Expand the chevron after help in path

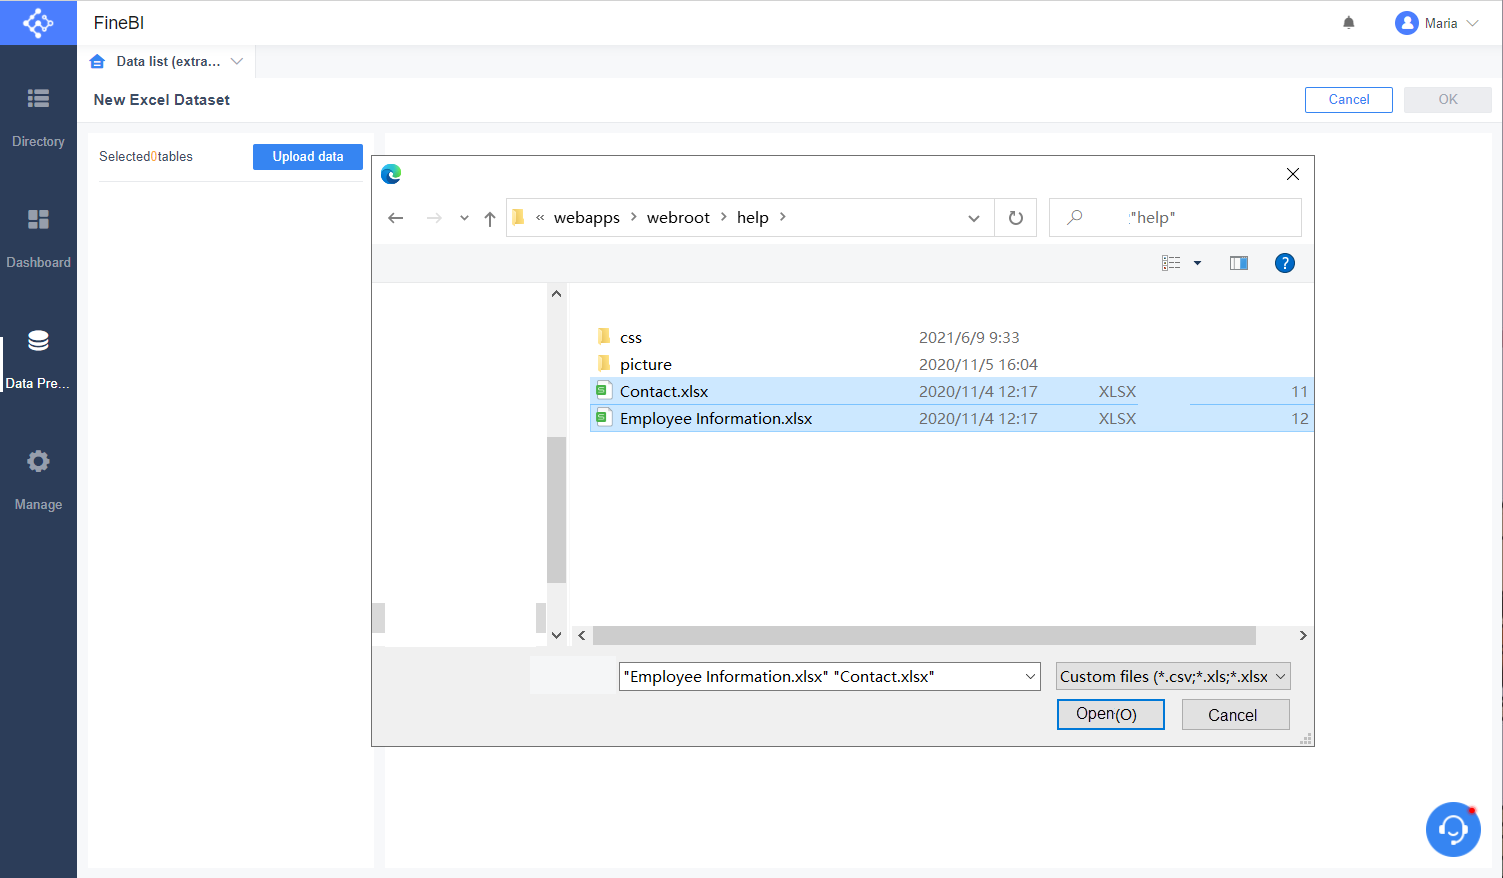782,217
